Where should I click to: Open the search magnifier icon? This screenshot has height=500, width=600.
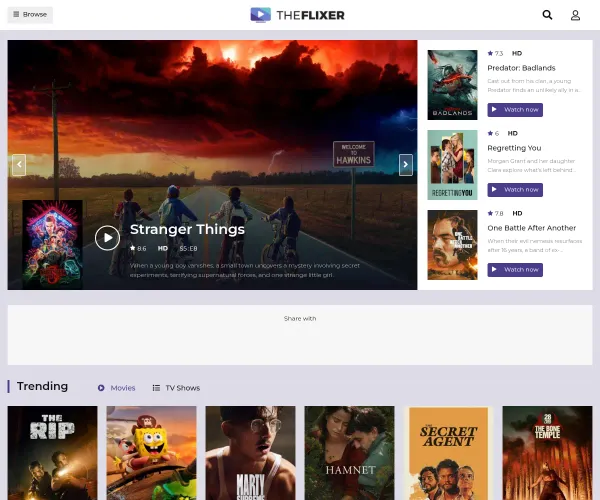(x=547, y=15)
